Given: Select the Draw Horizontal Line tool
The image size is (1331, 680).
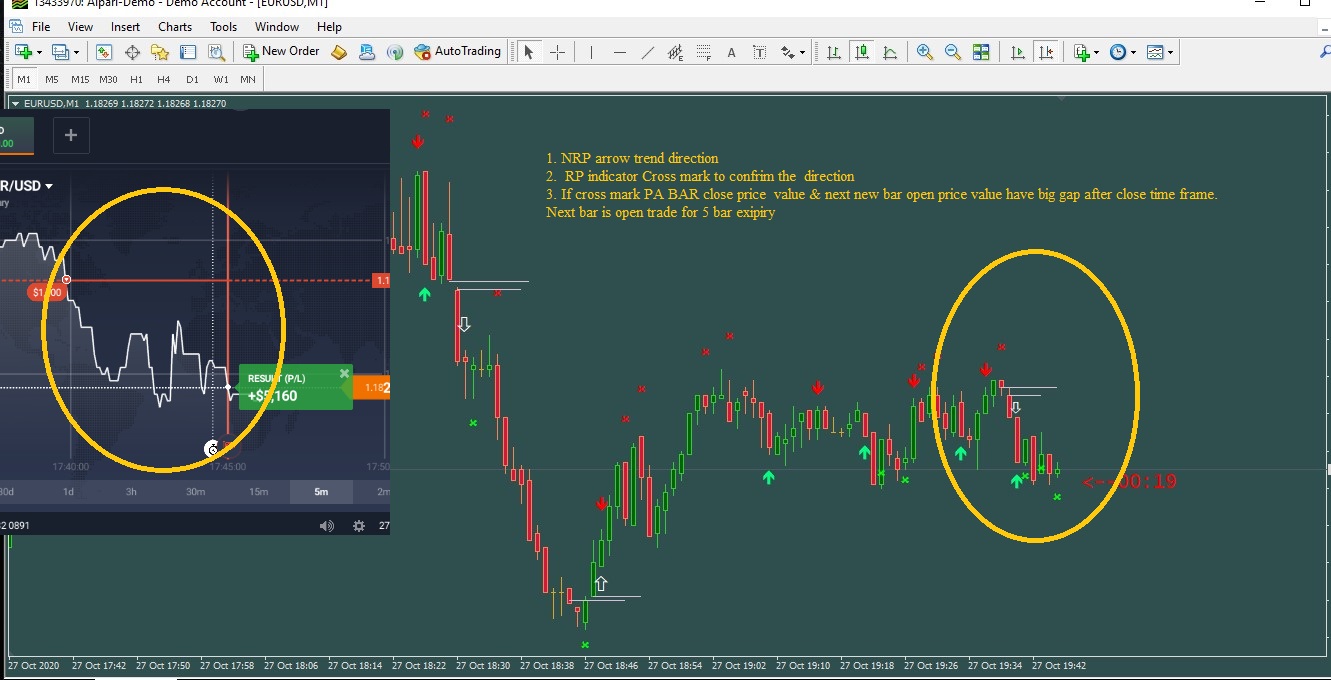Looking at the screenshot, I should tap(620, 52).
